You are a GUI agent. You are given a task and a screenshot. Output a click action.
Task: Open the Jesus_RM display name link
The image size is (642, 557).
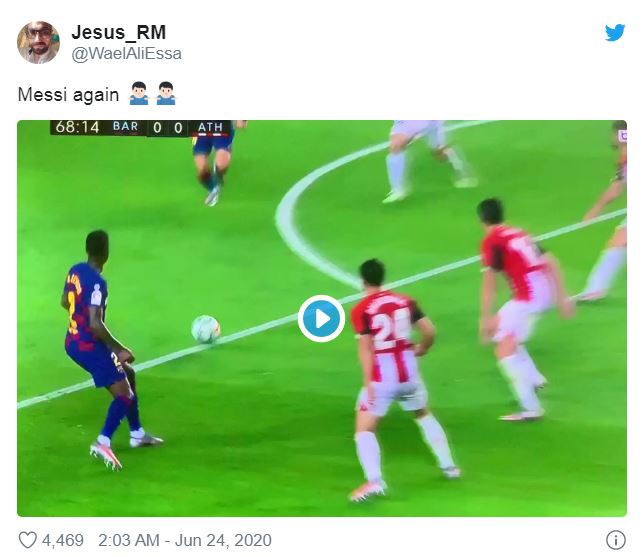pos(119,32)
